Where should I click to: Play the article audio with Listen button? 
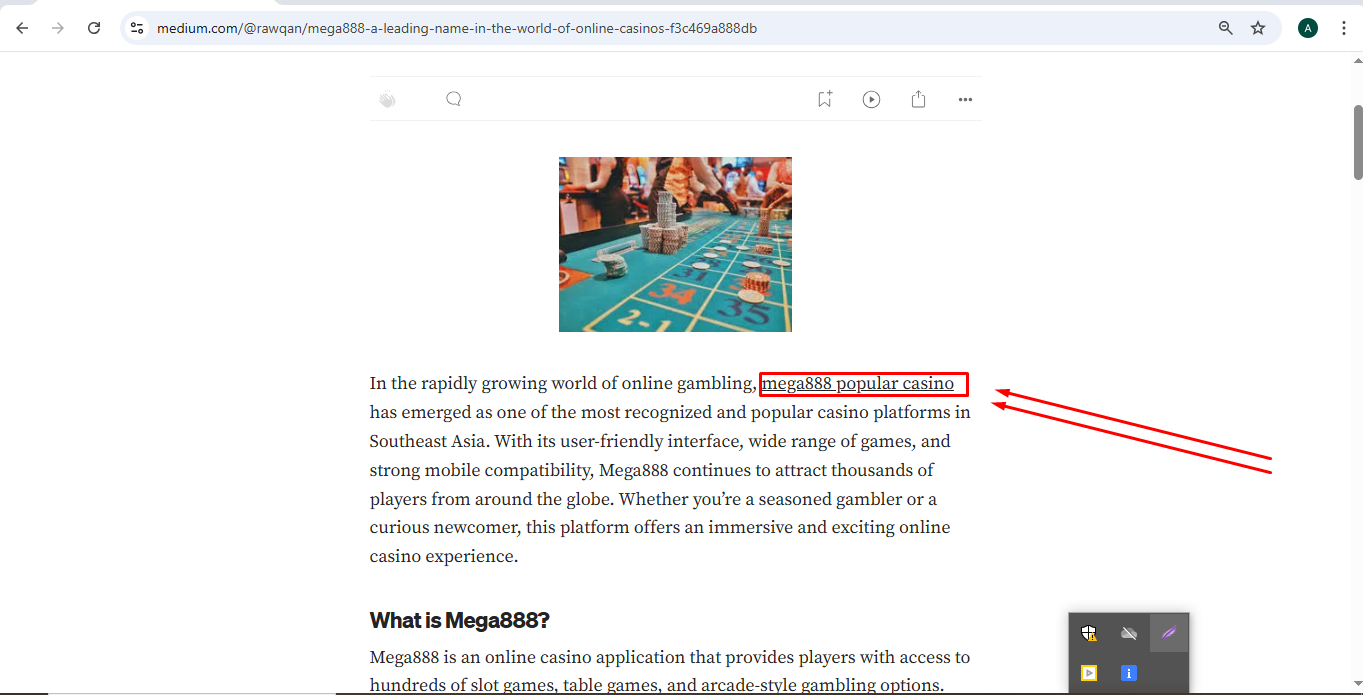(871, 99)
